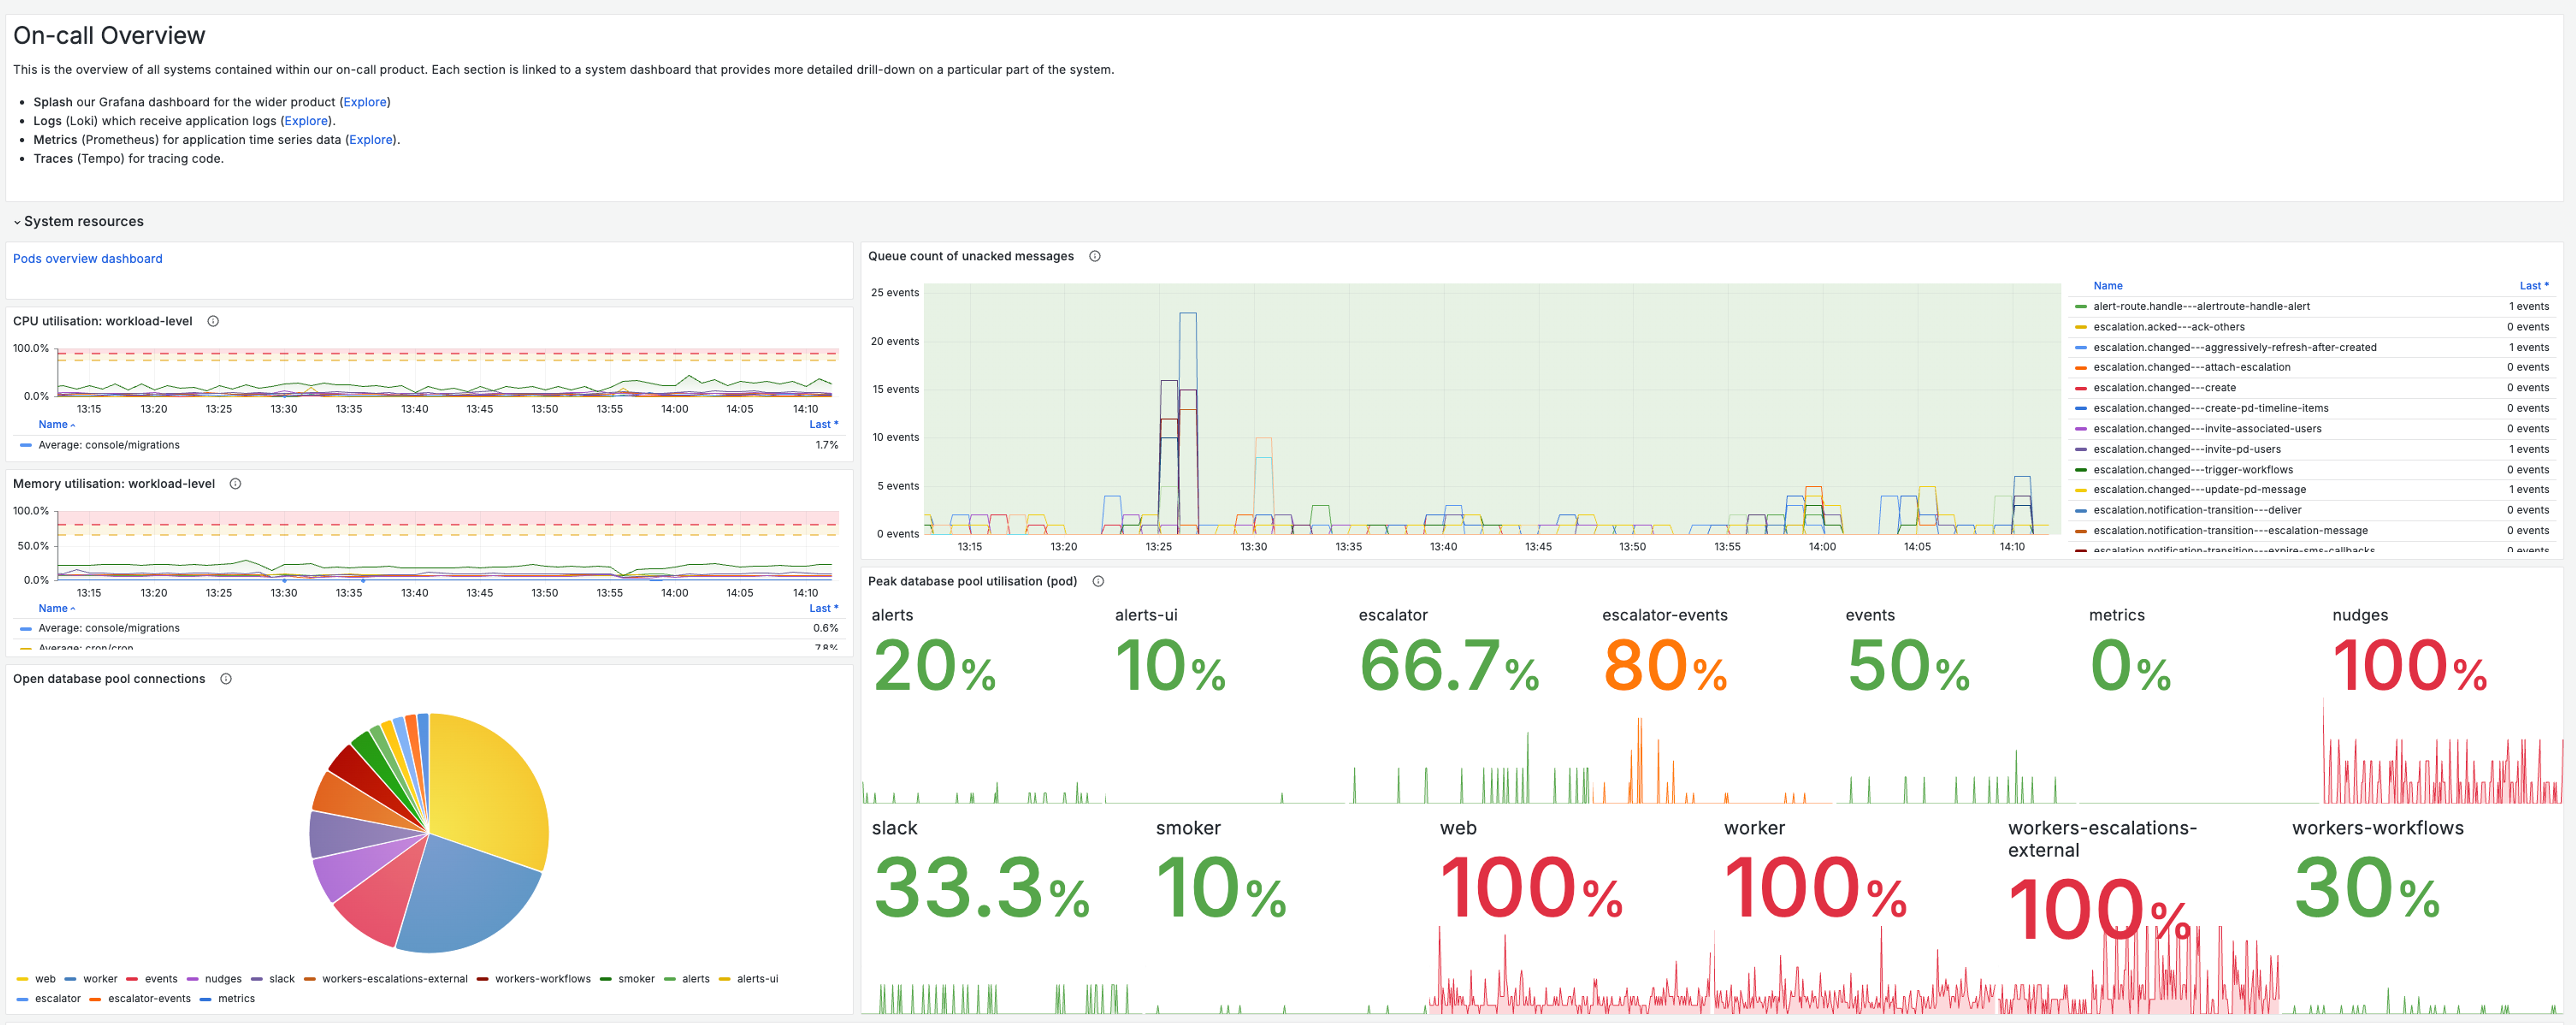Open Explore link for Logs (Loki)

(x=306, y=121)
